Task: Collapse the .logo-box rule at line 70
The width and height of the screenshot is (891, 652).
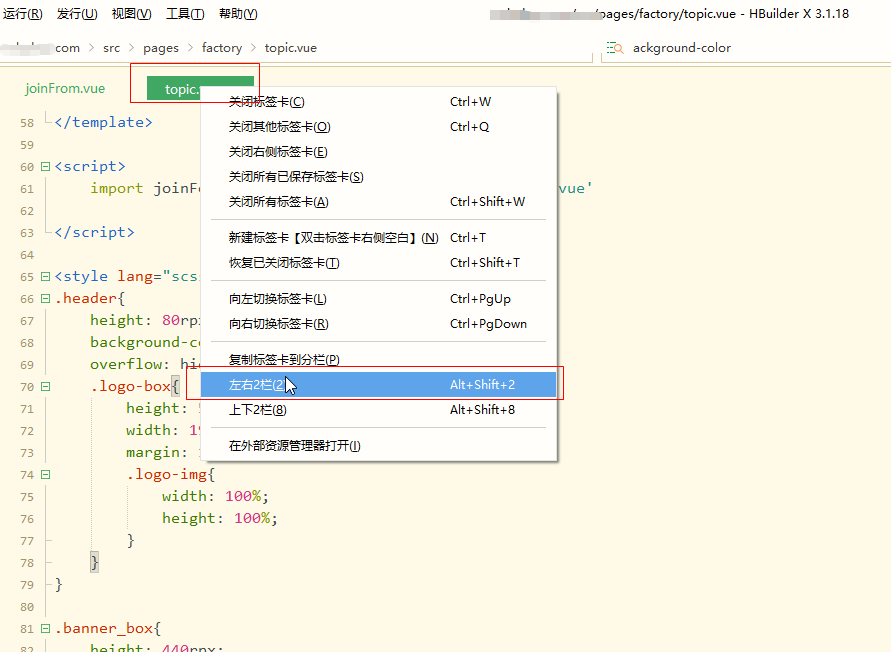Action: (x=45, y=387)
